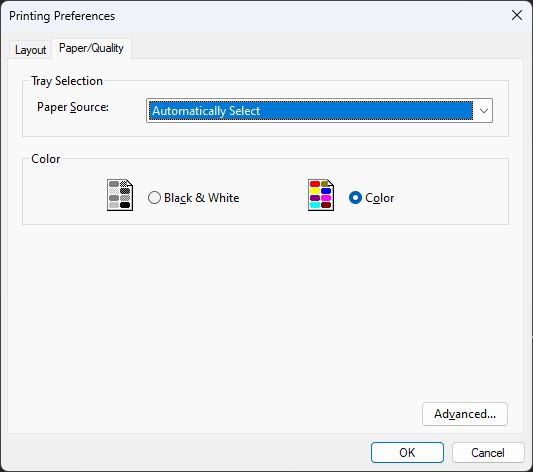Click the Printing Preferences title bar
533x472 pixels.
255,16
